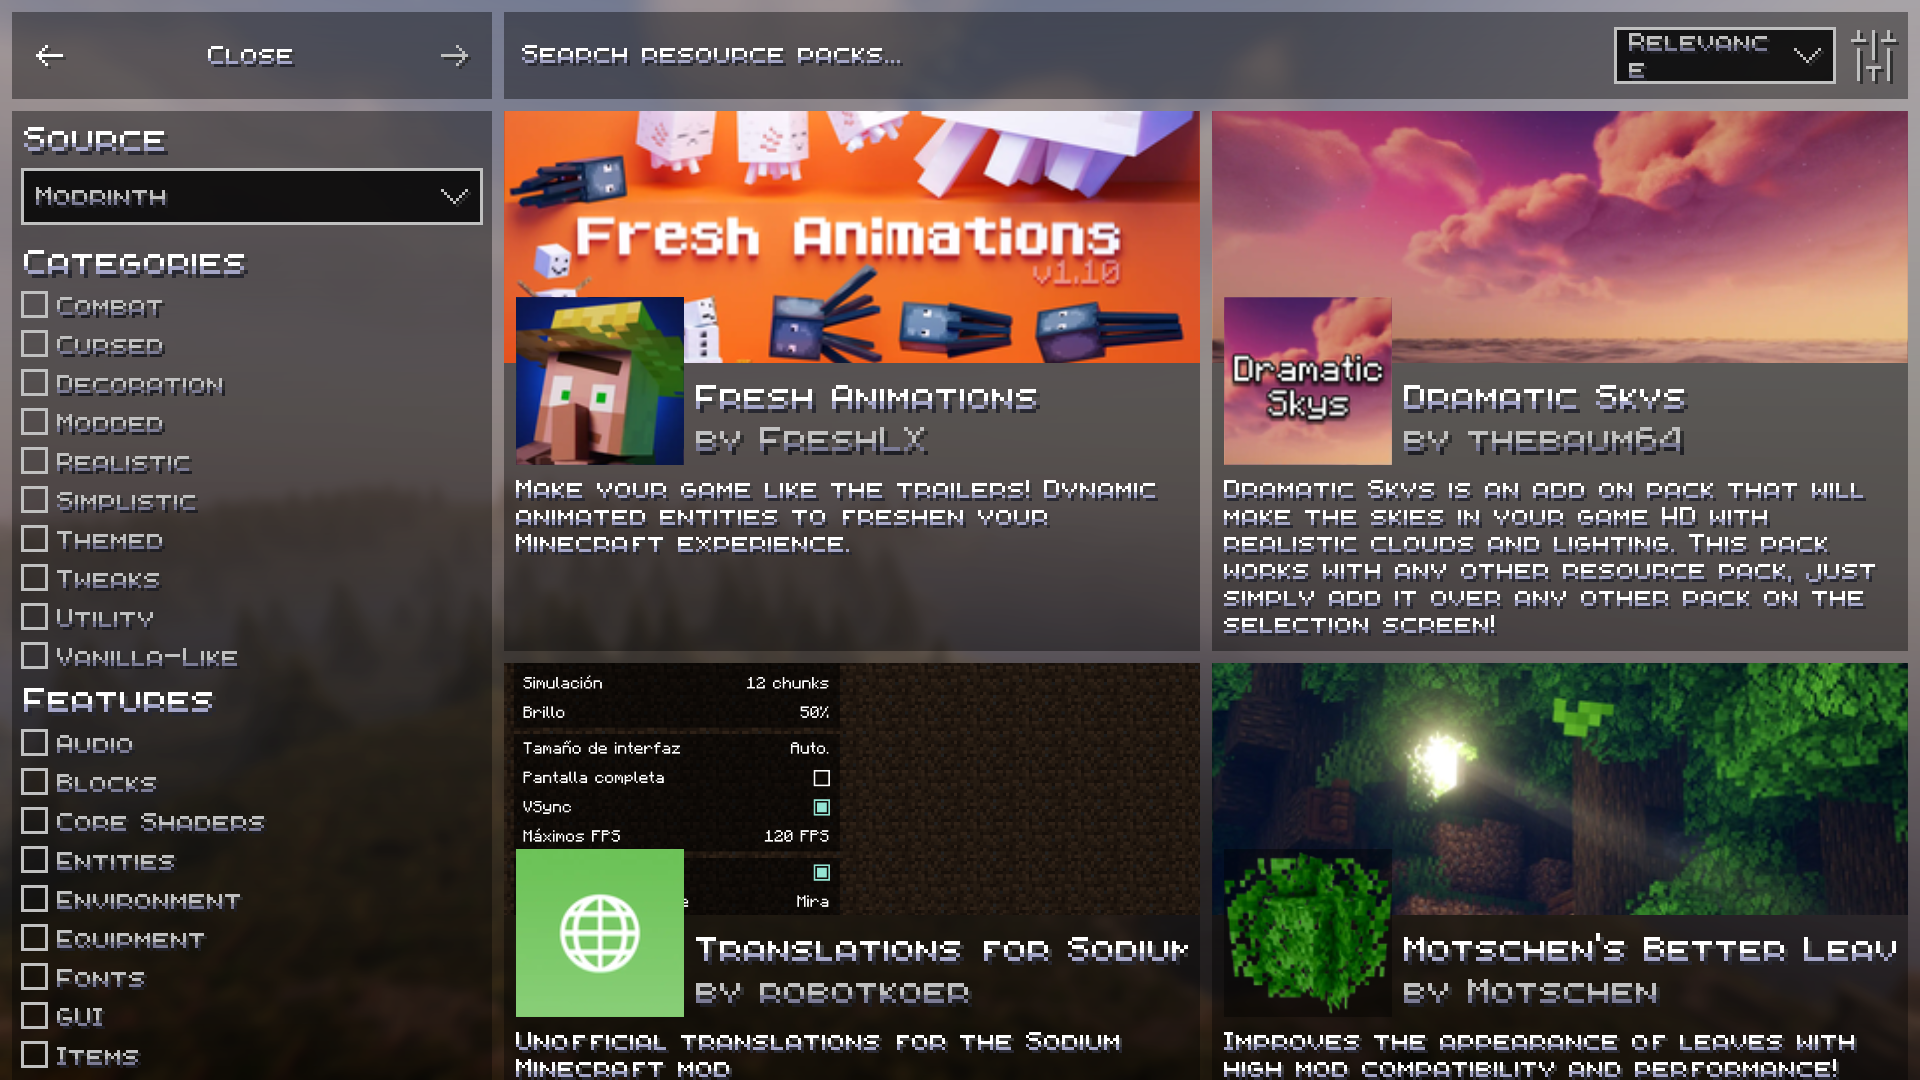Click the 'by RoboTkoer' author text
The width and height of the screenshot is (1920, 1080).
[x=832, y=993]
